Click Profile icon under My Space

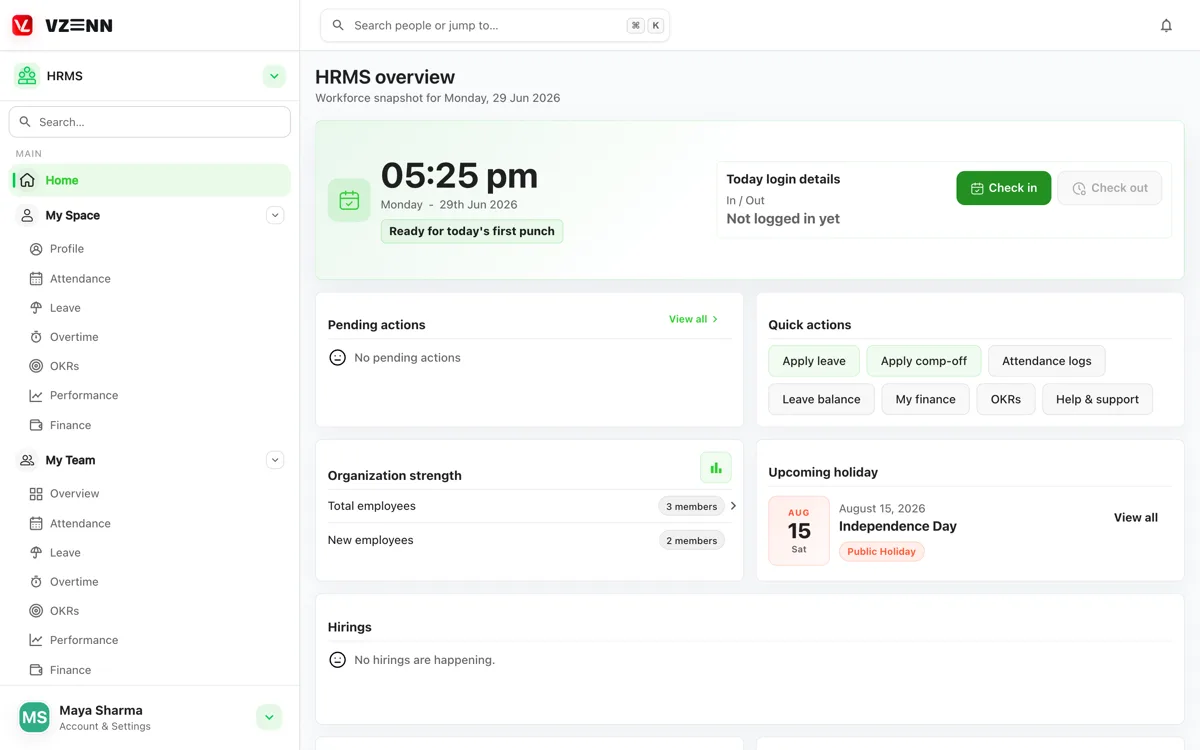36,249
